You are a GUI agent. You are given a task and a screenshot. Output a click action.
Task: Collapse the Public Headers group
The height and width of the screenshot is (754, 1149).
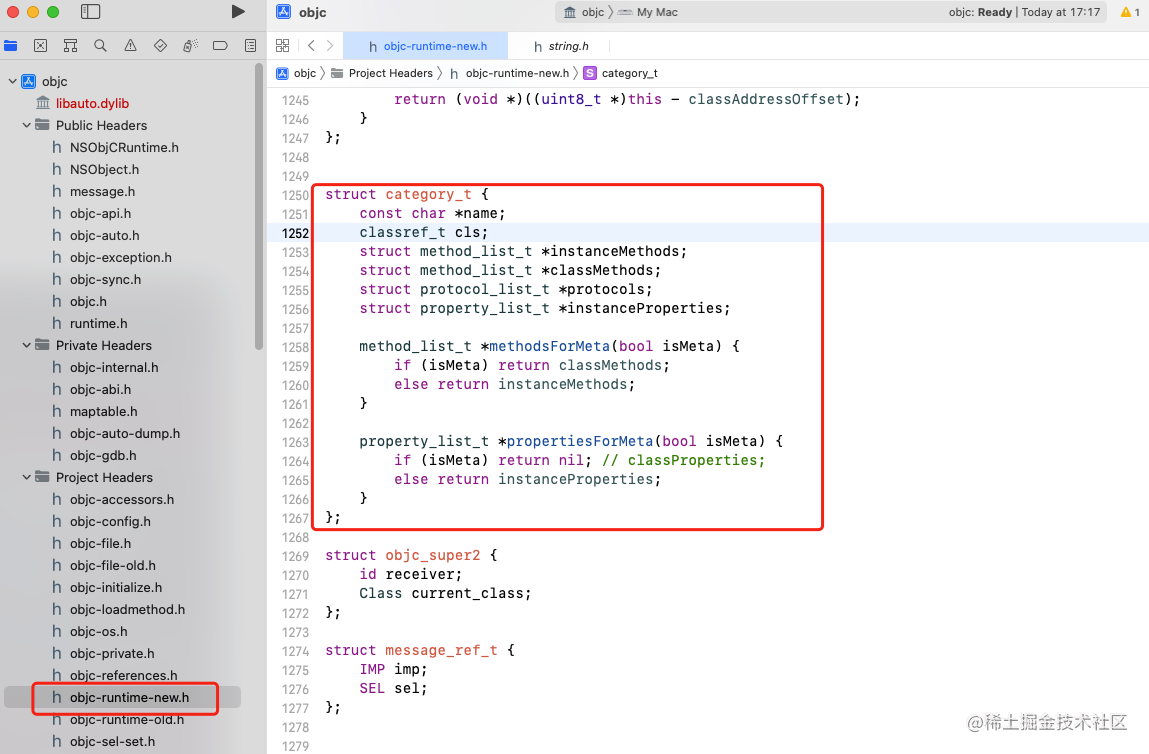coord(25,125)
